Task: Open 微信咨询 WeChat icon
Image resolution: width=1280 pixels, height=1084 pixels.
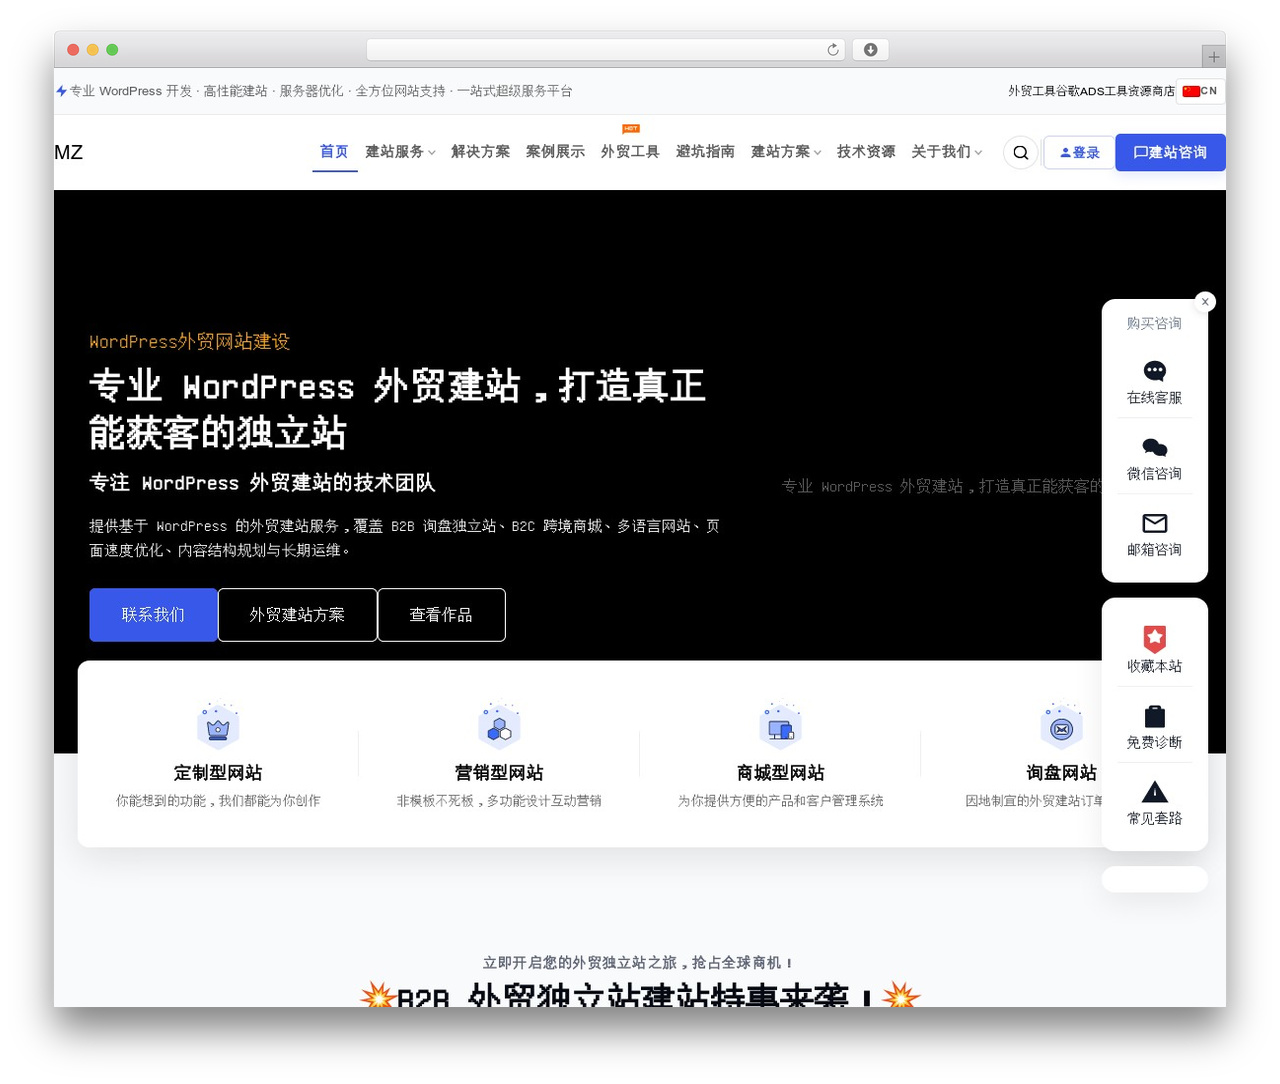Action: point(1155,447)
